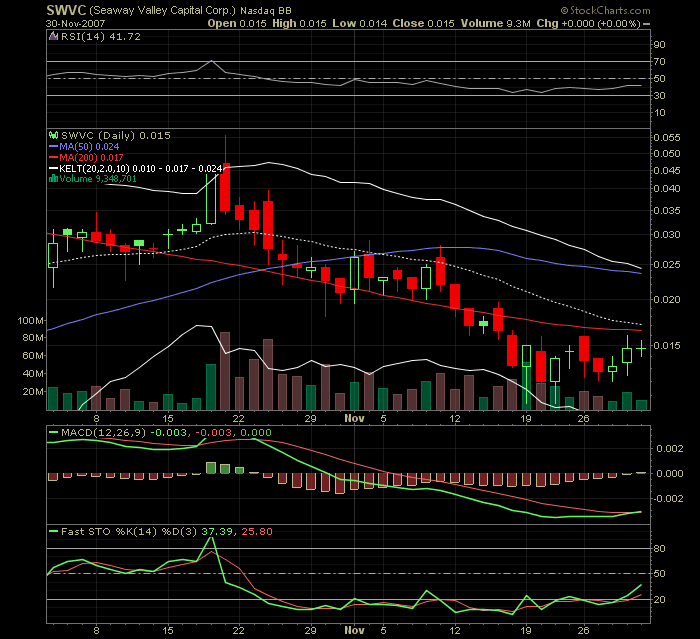Click the Open 0.015 value

[237, 24]
